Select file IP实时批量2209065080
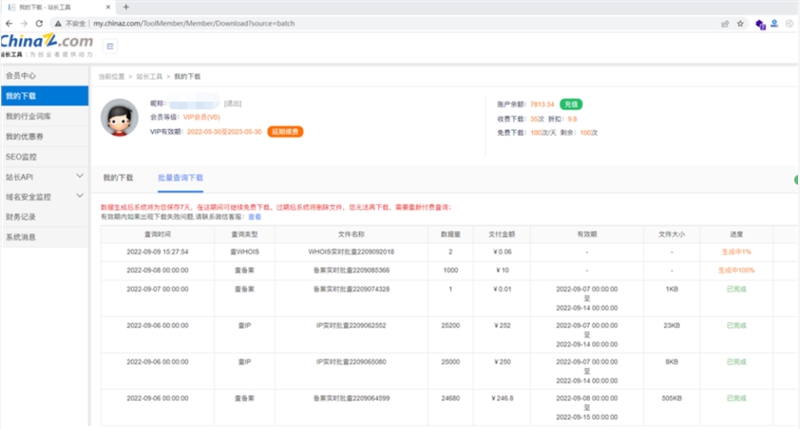800x429 pixels. (351, 362)
